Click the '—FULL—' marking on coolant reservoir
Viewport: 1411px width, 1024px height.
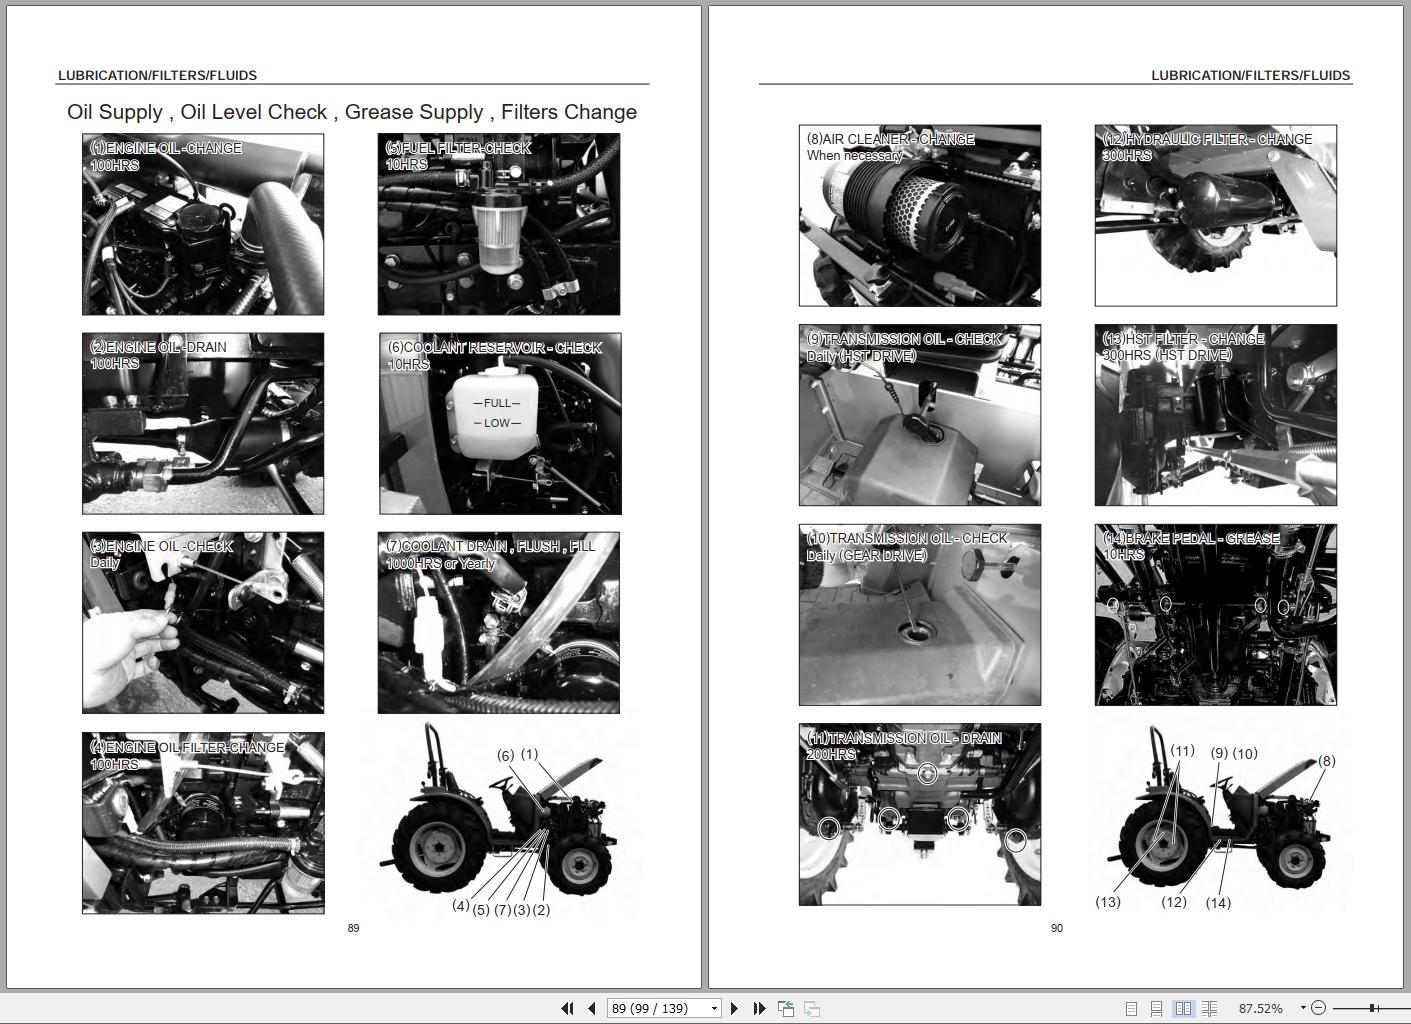(497, 403)
